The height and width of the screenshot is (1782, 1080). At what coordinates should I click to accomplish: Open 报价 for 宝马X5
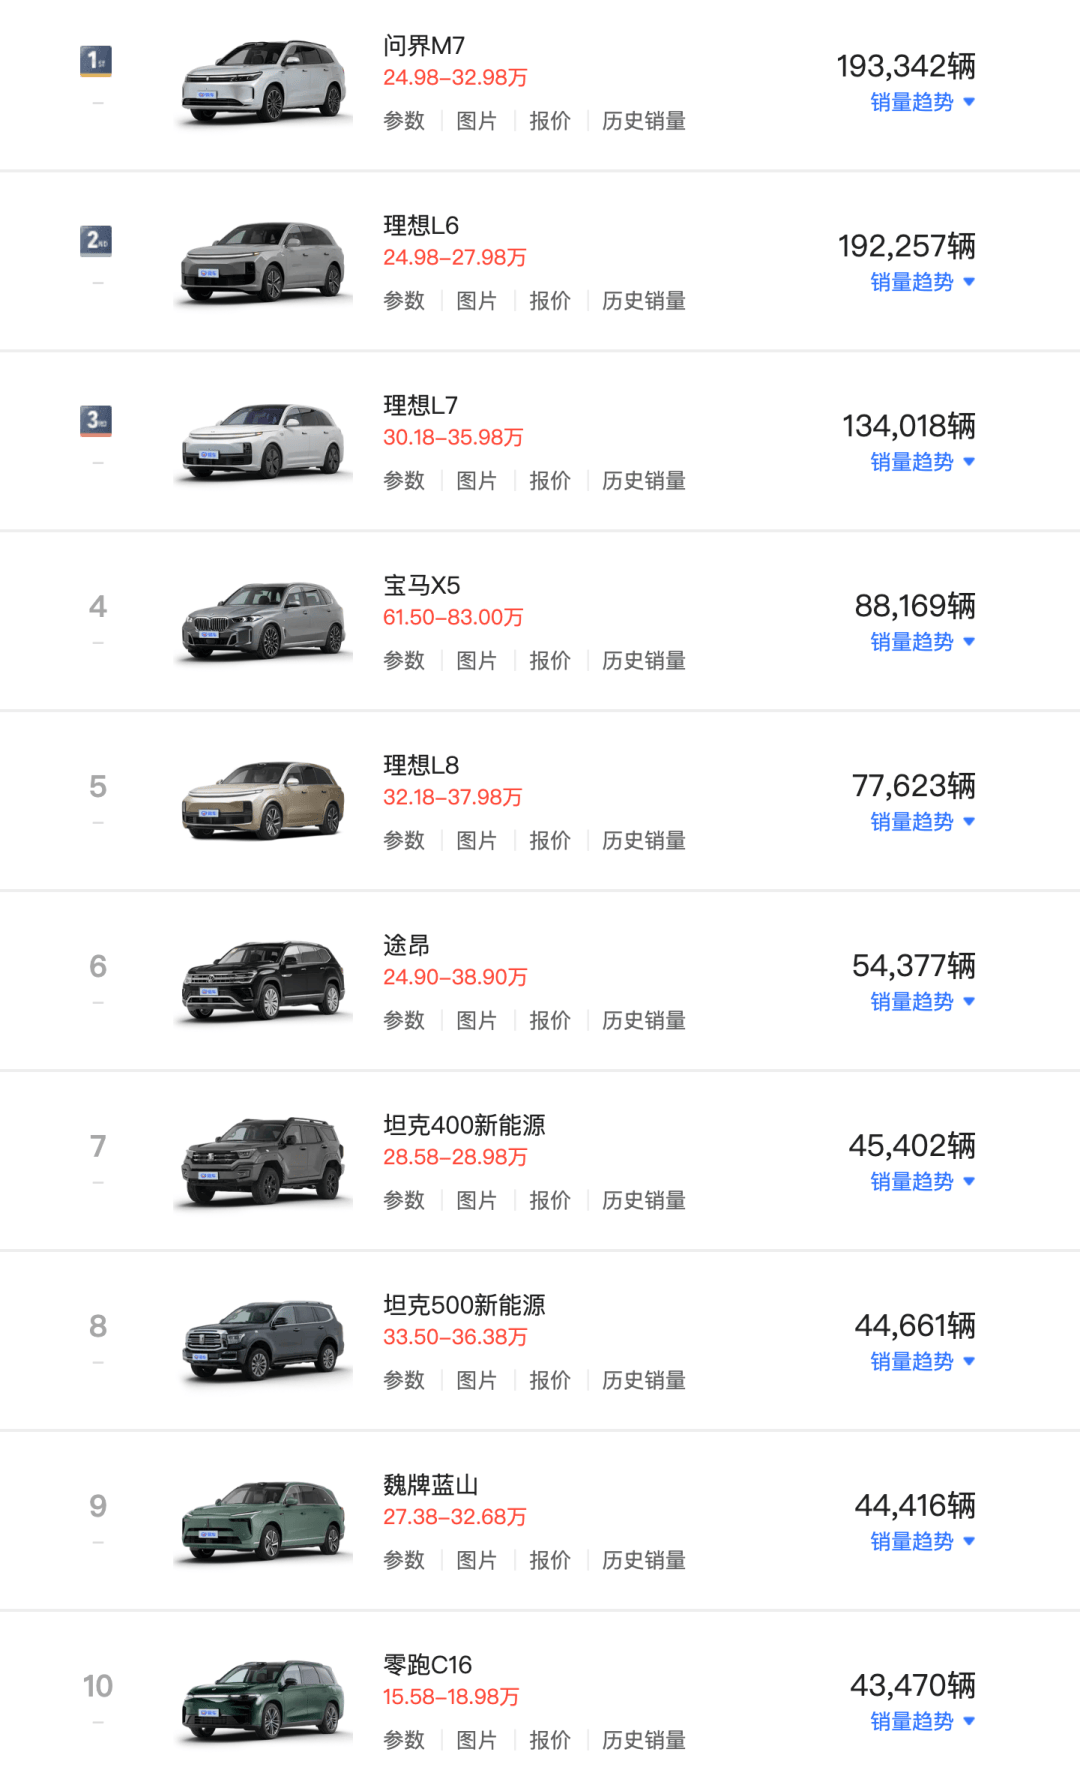coord(549,661)
